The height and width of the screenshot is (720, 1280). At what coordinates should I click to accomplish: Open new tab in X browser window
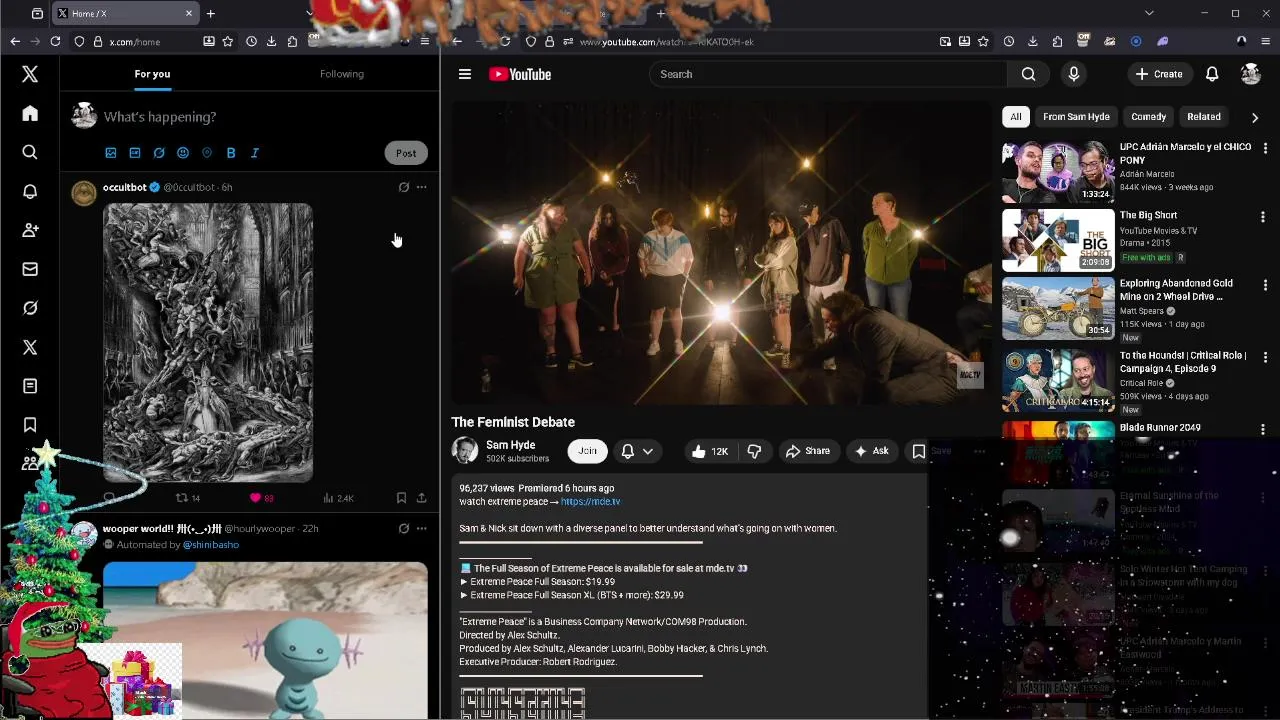211,14
